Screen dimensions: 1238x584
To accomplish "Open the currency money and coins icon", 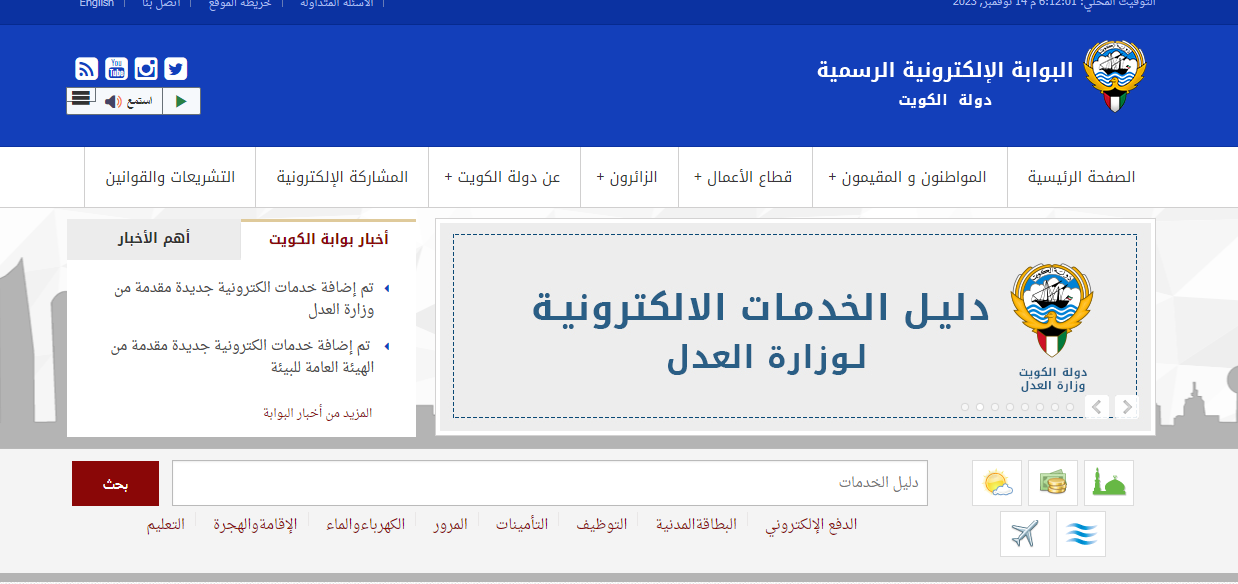I will coord(1053,484).
